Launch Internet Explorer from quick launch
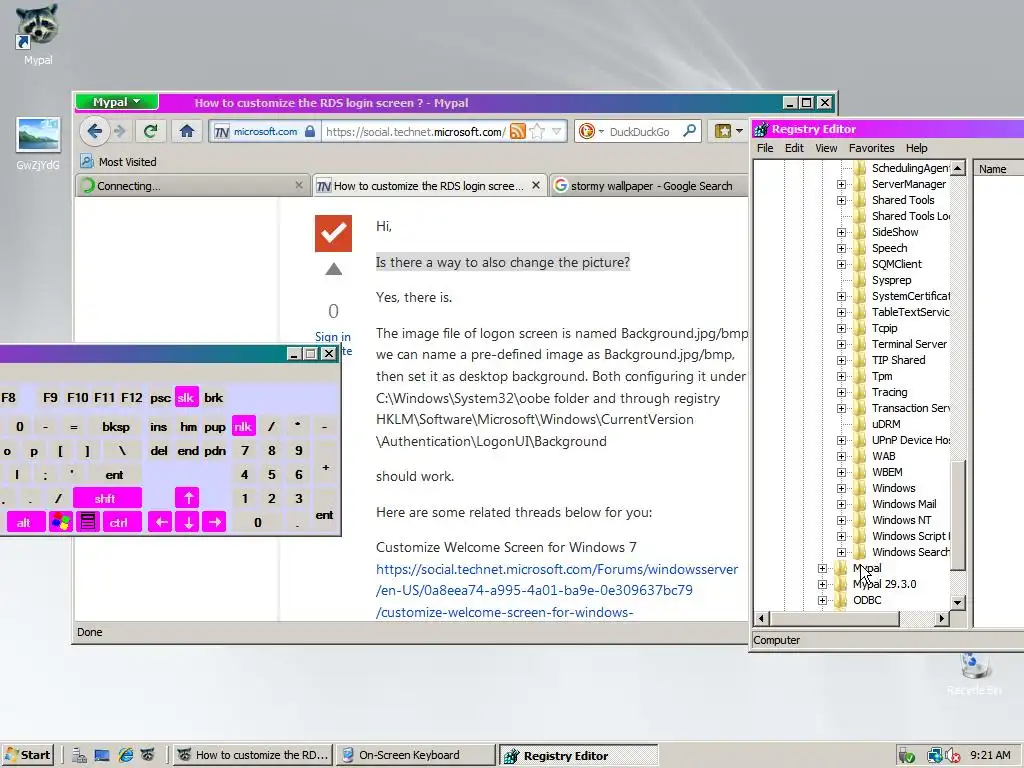The height and width of the screenshot is (768, 1024). 125,755
